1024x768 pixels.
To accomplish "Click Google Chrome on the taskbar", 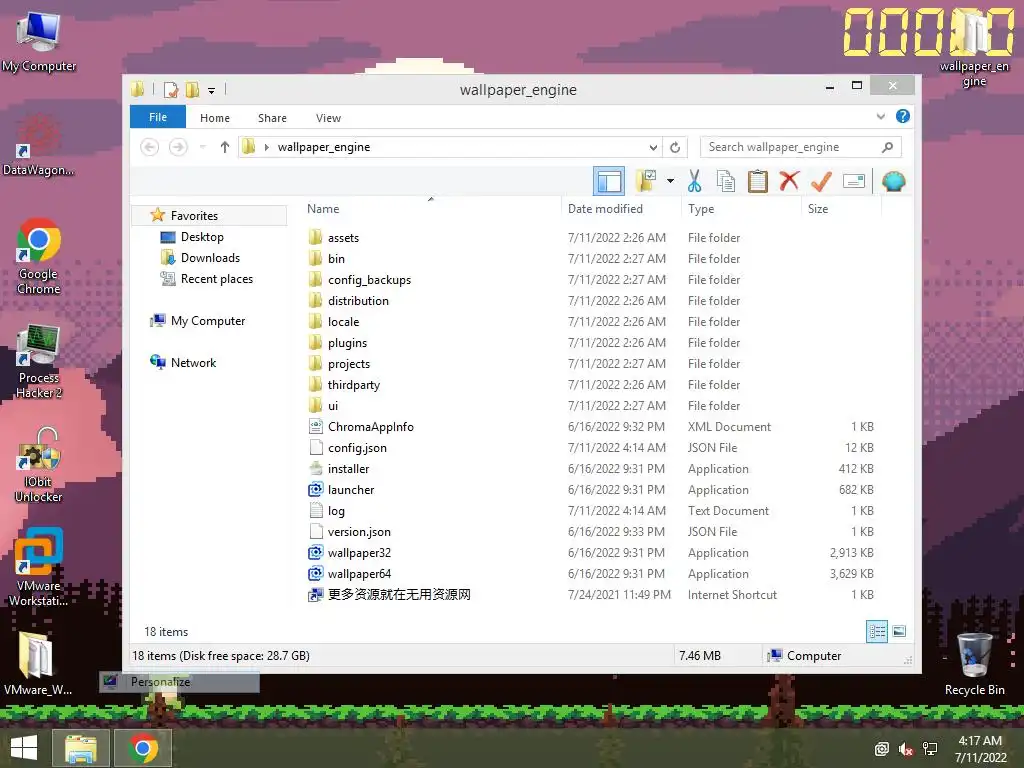I will [143, 747].
